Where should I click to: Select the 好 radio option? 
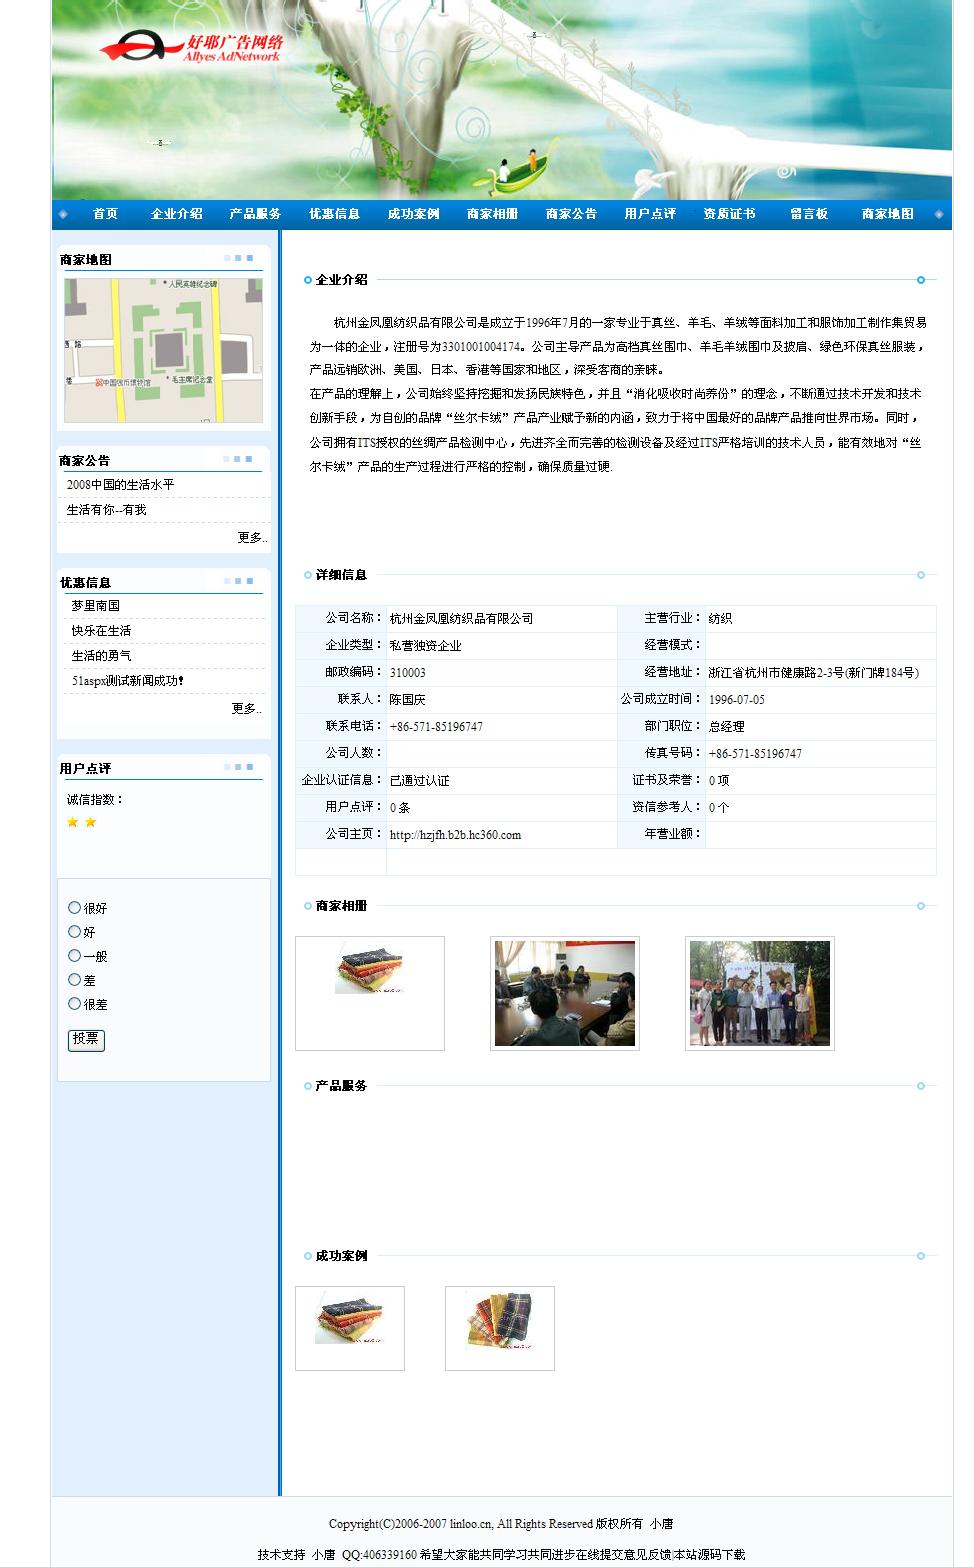[74, 932]
